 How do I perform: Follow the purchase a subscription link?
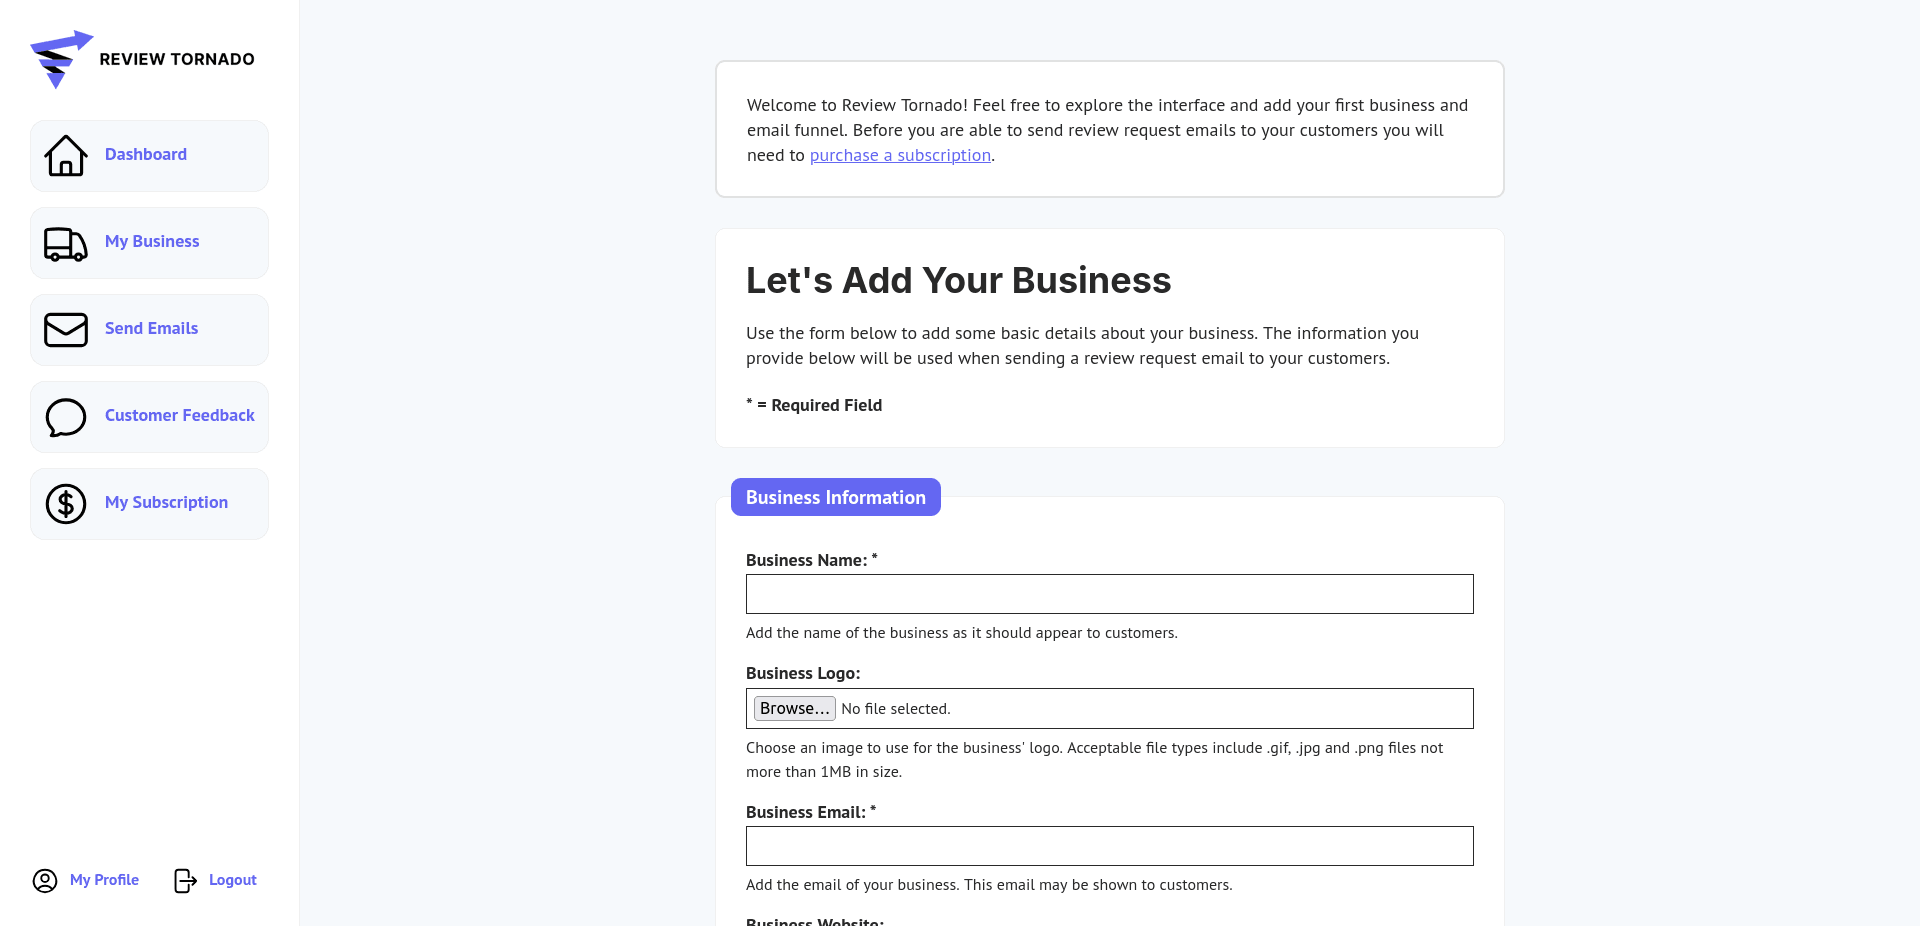900,155
